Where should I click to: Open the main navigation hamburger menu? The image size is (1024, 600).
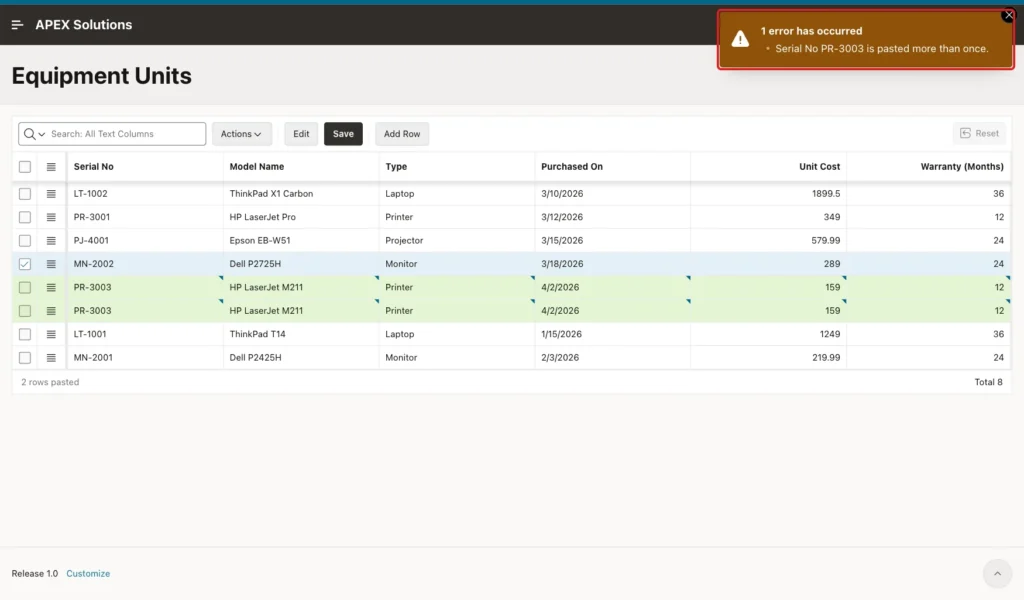(x=18, y=25)
